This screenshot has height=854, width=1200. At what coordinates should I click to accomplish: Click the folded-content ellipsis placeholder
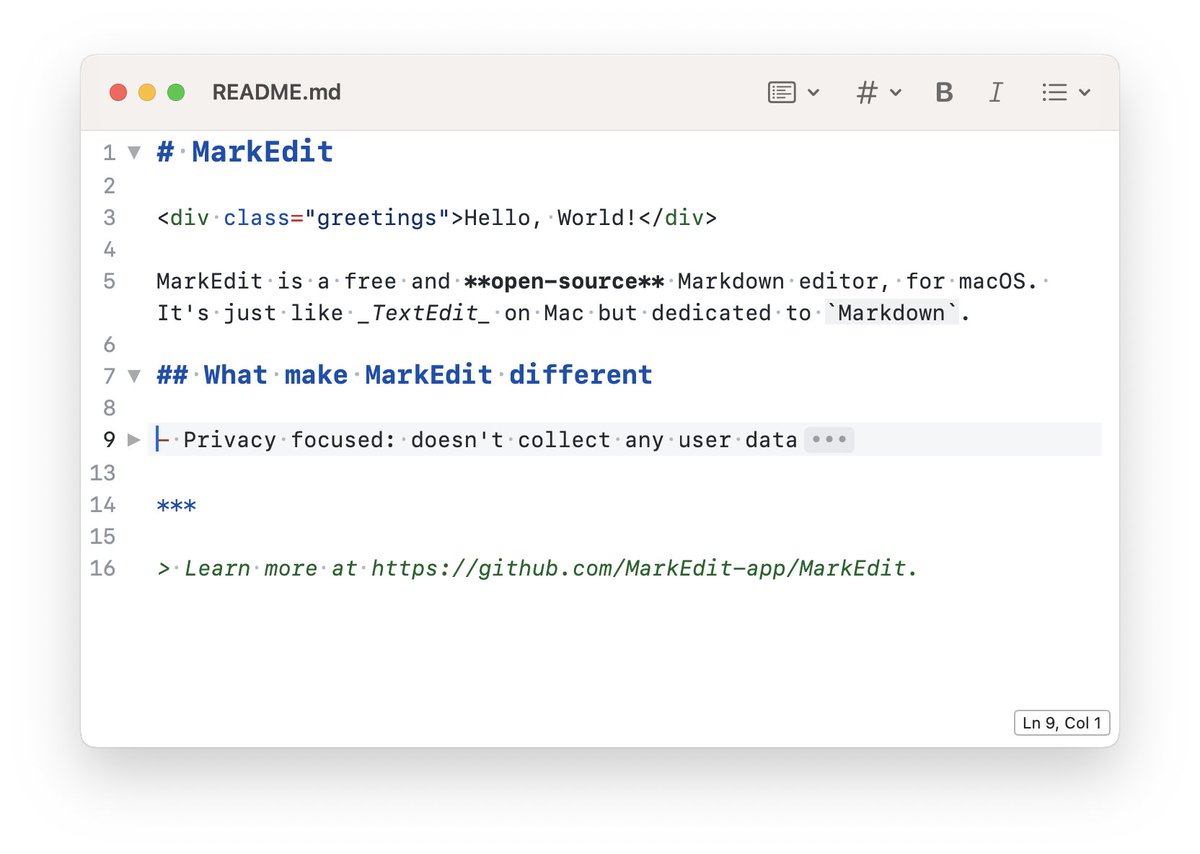[829, 440]
